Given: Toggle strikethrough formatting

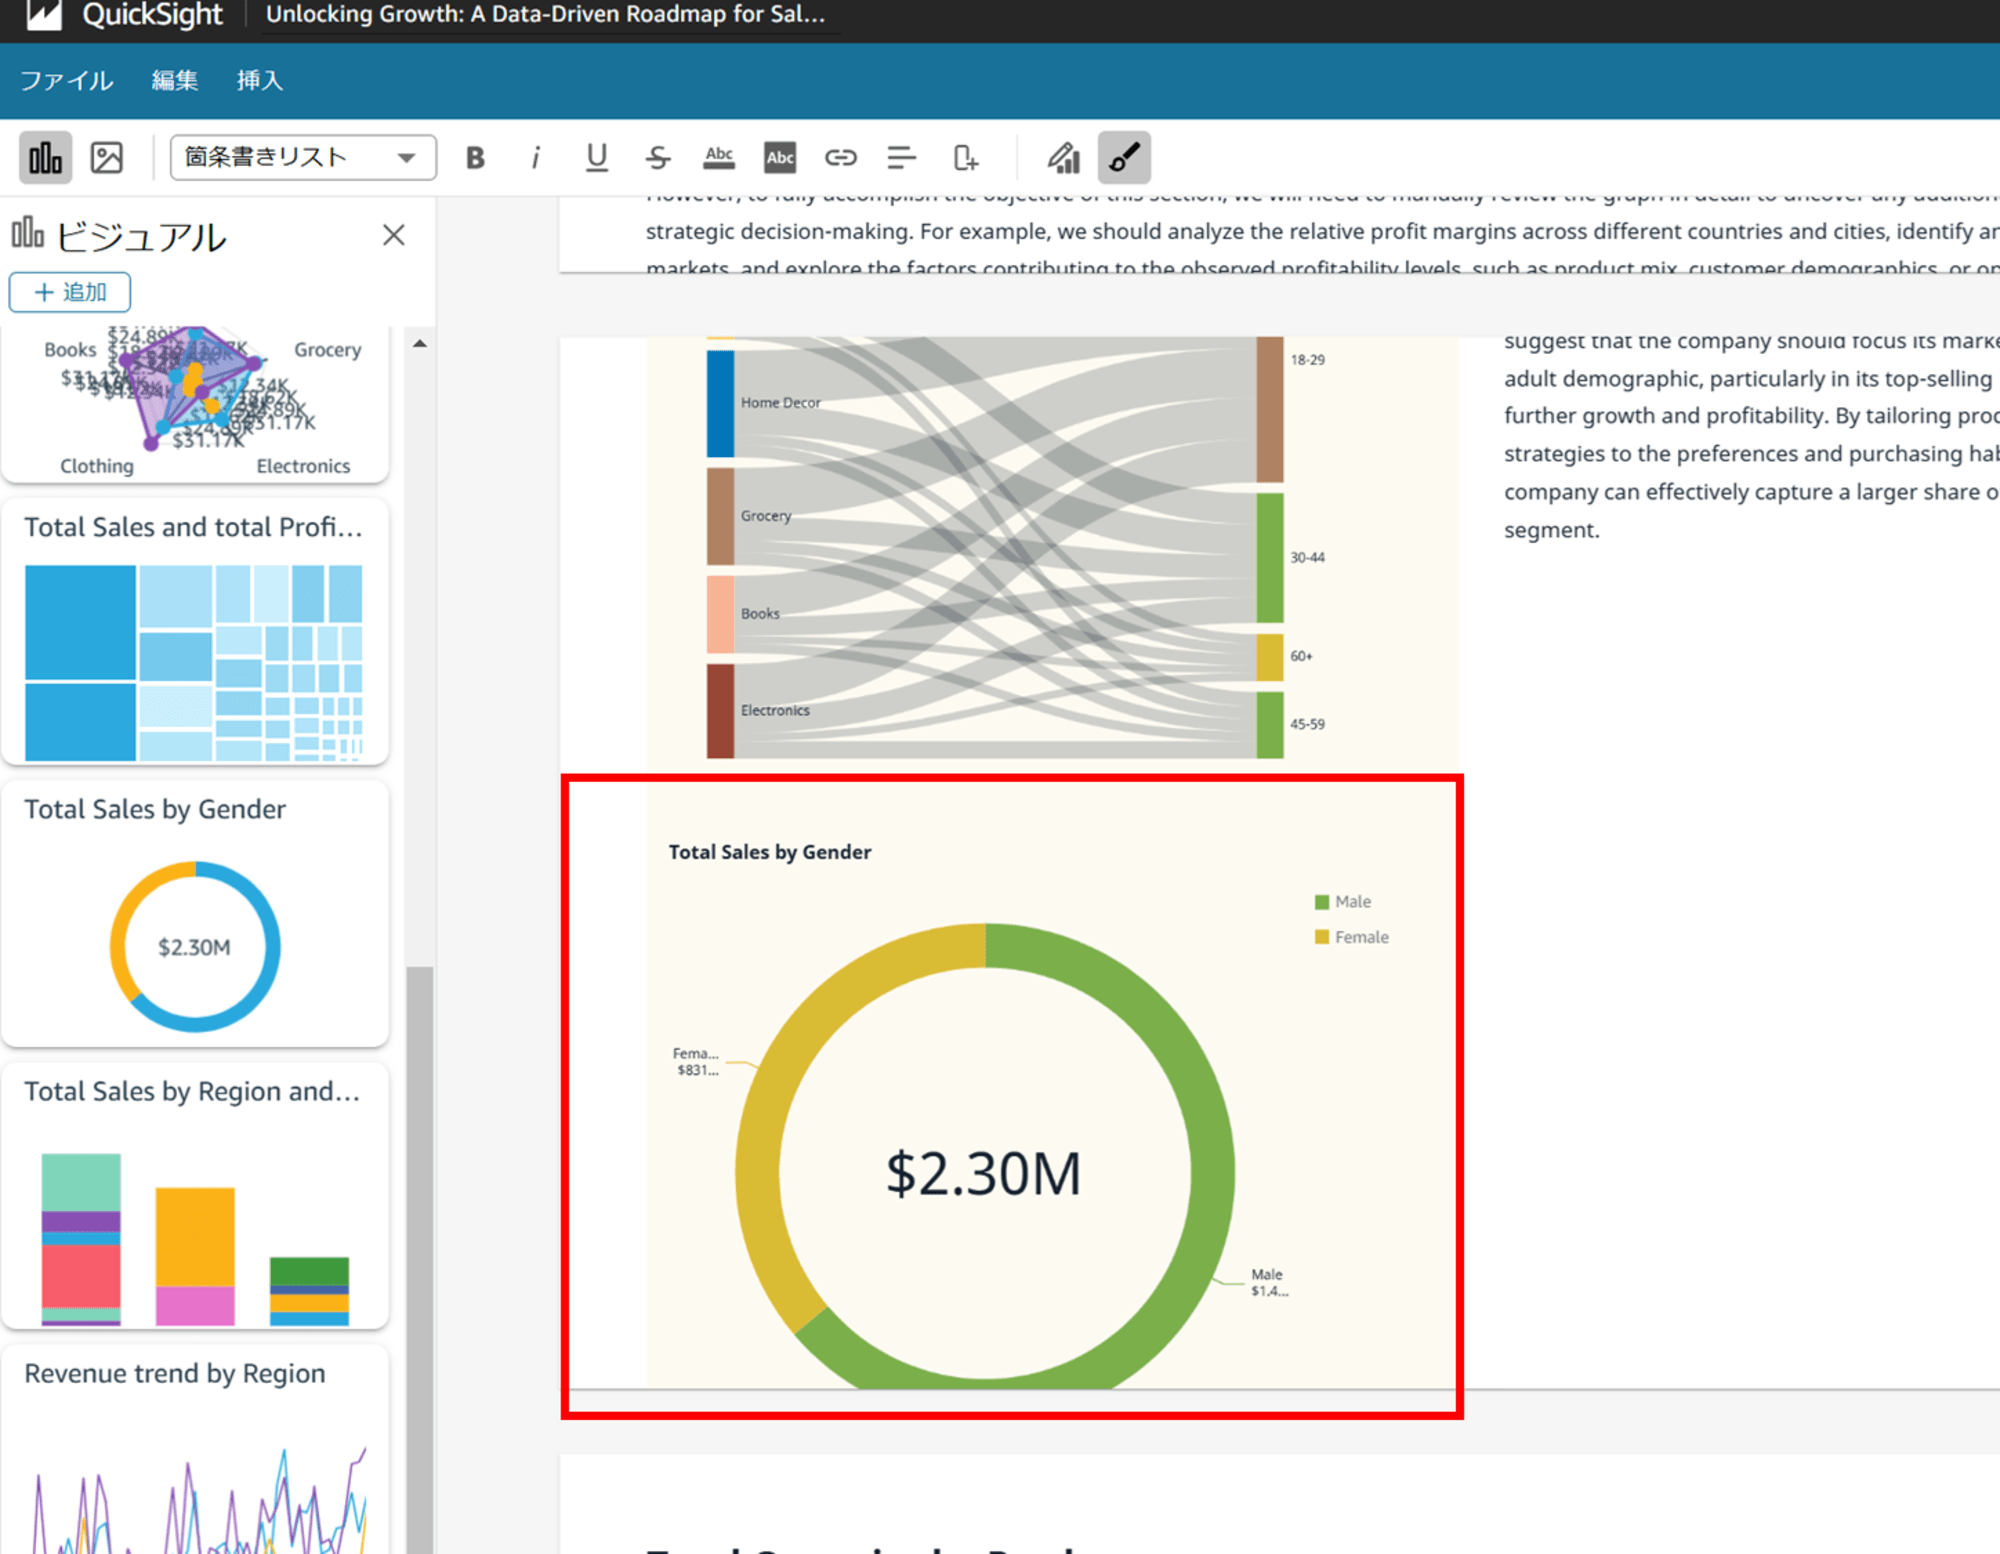Looking at the screenshot, I should point(658,157).
